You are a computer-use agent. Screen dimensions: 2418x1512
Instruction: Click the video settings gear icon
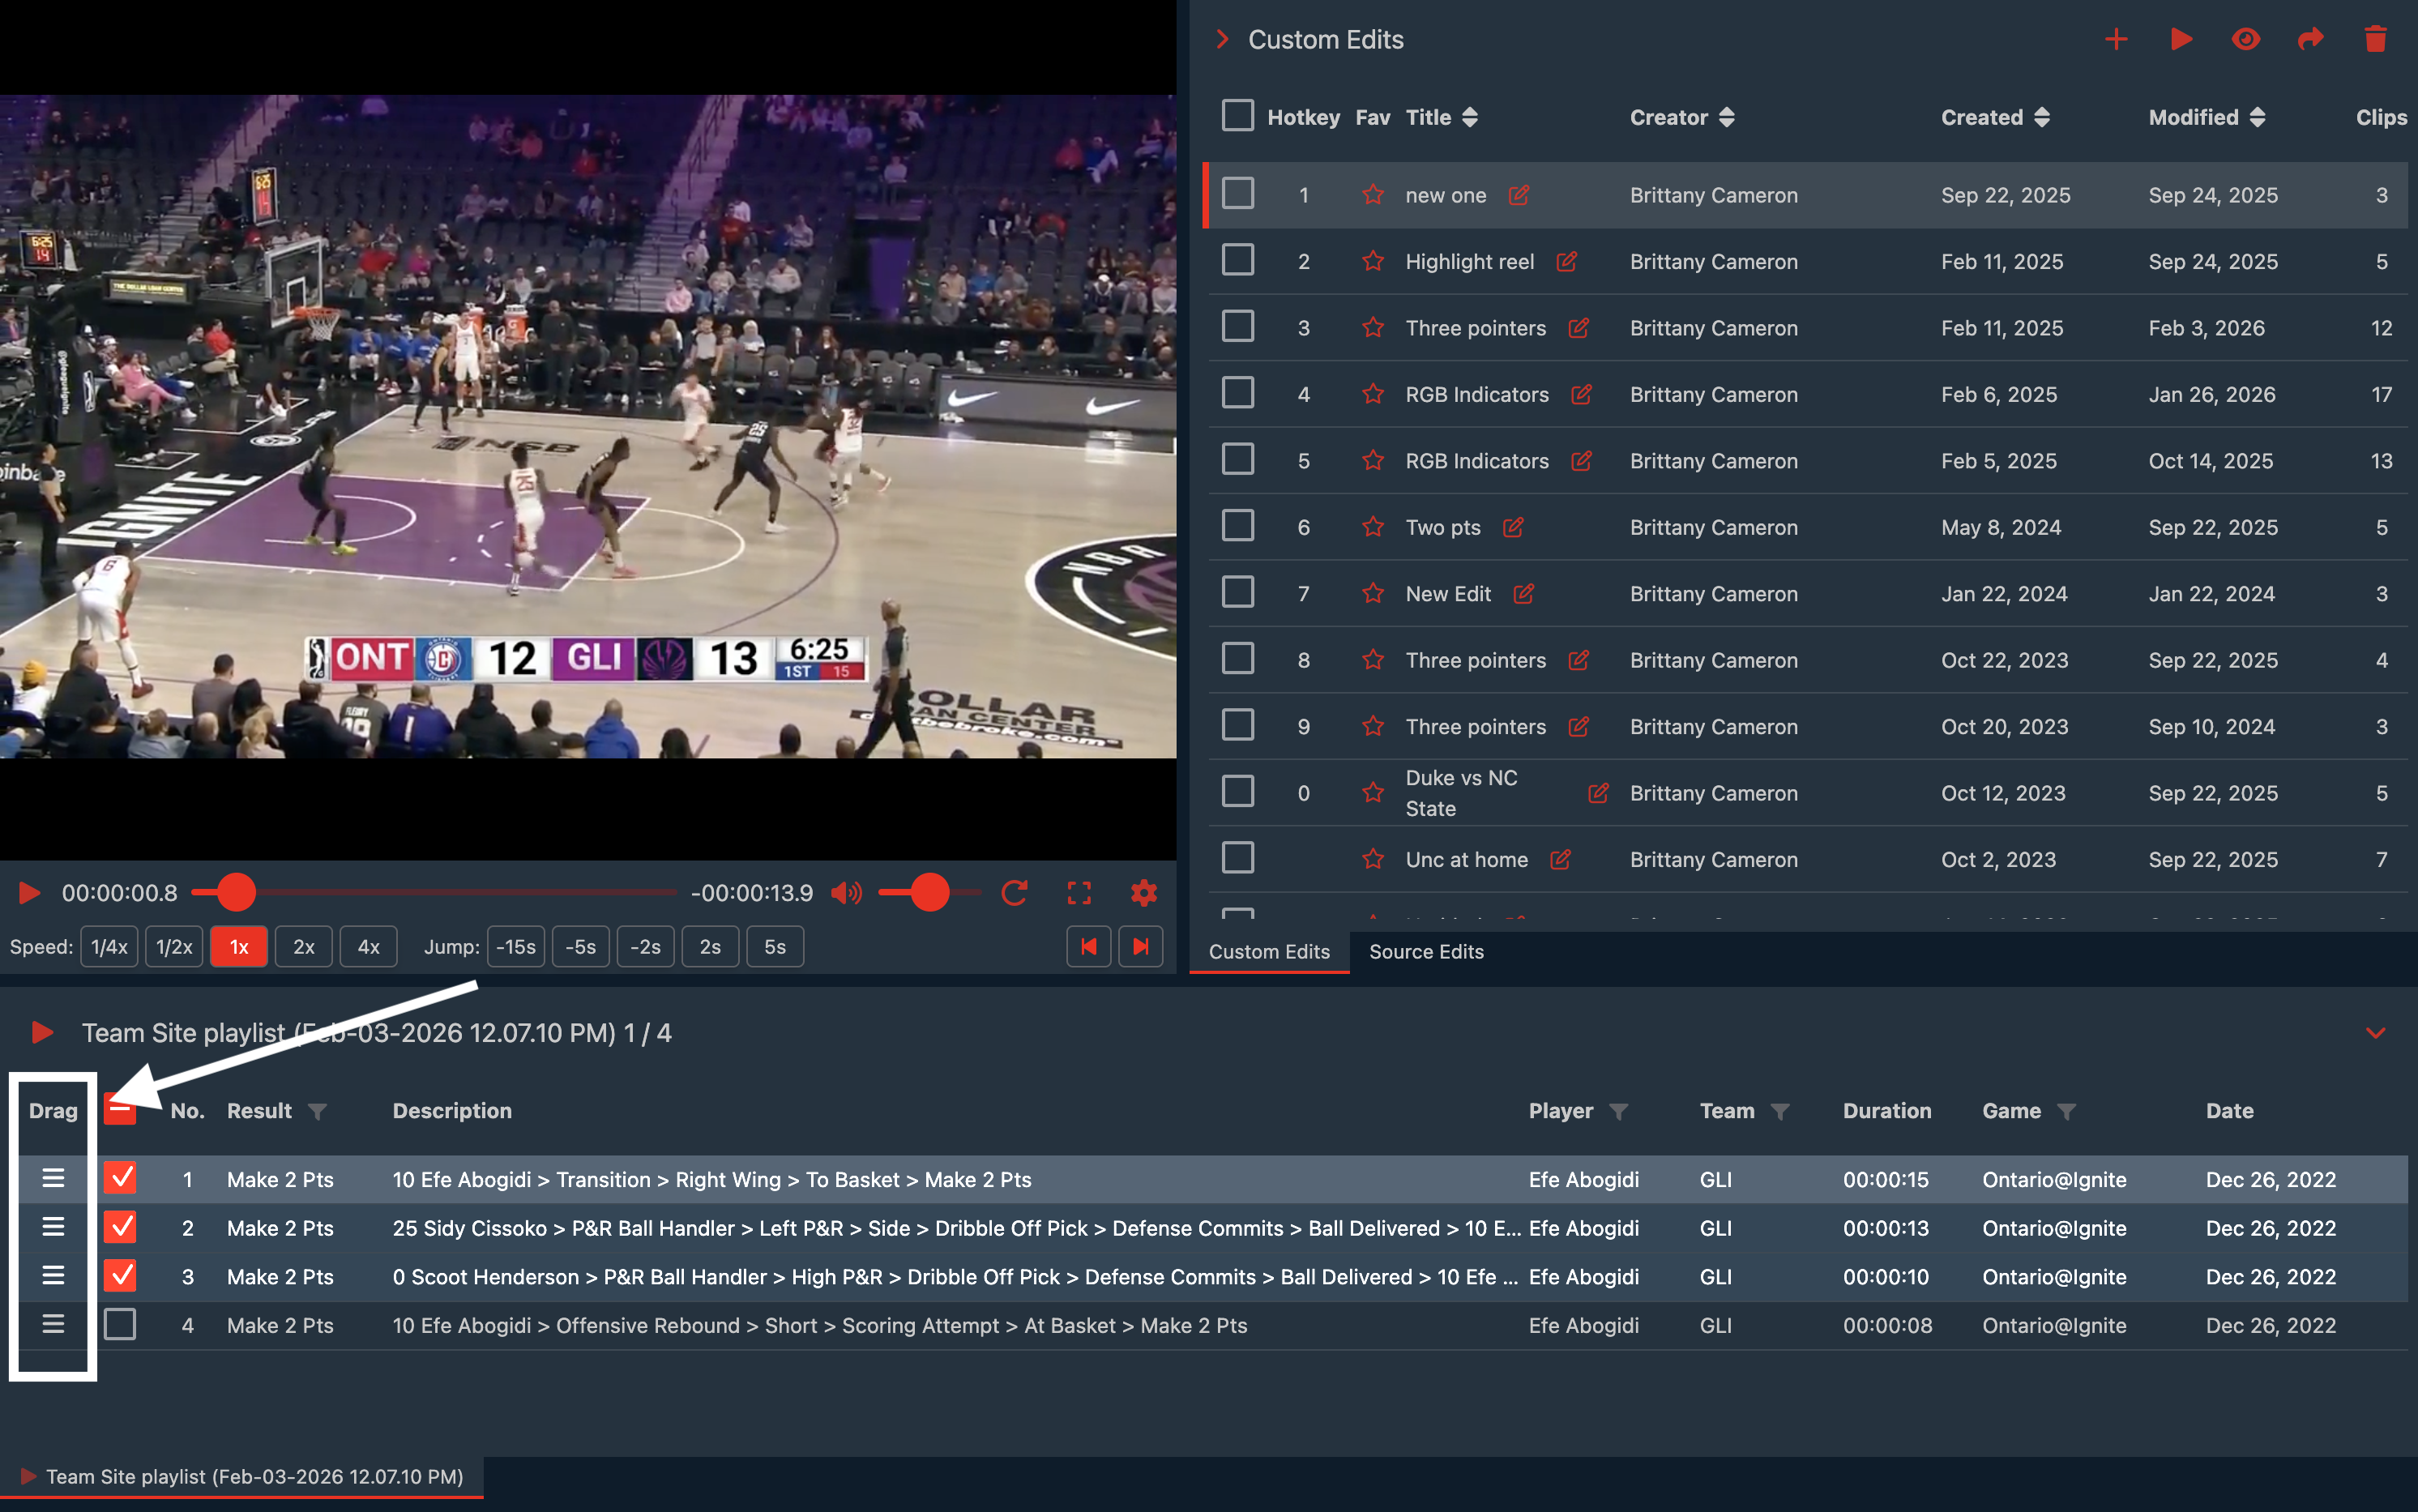pos(1143,892)
